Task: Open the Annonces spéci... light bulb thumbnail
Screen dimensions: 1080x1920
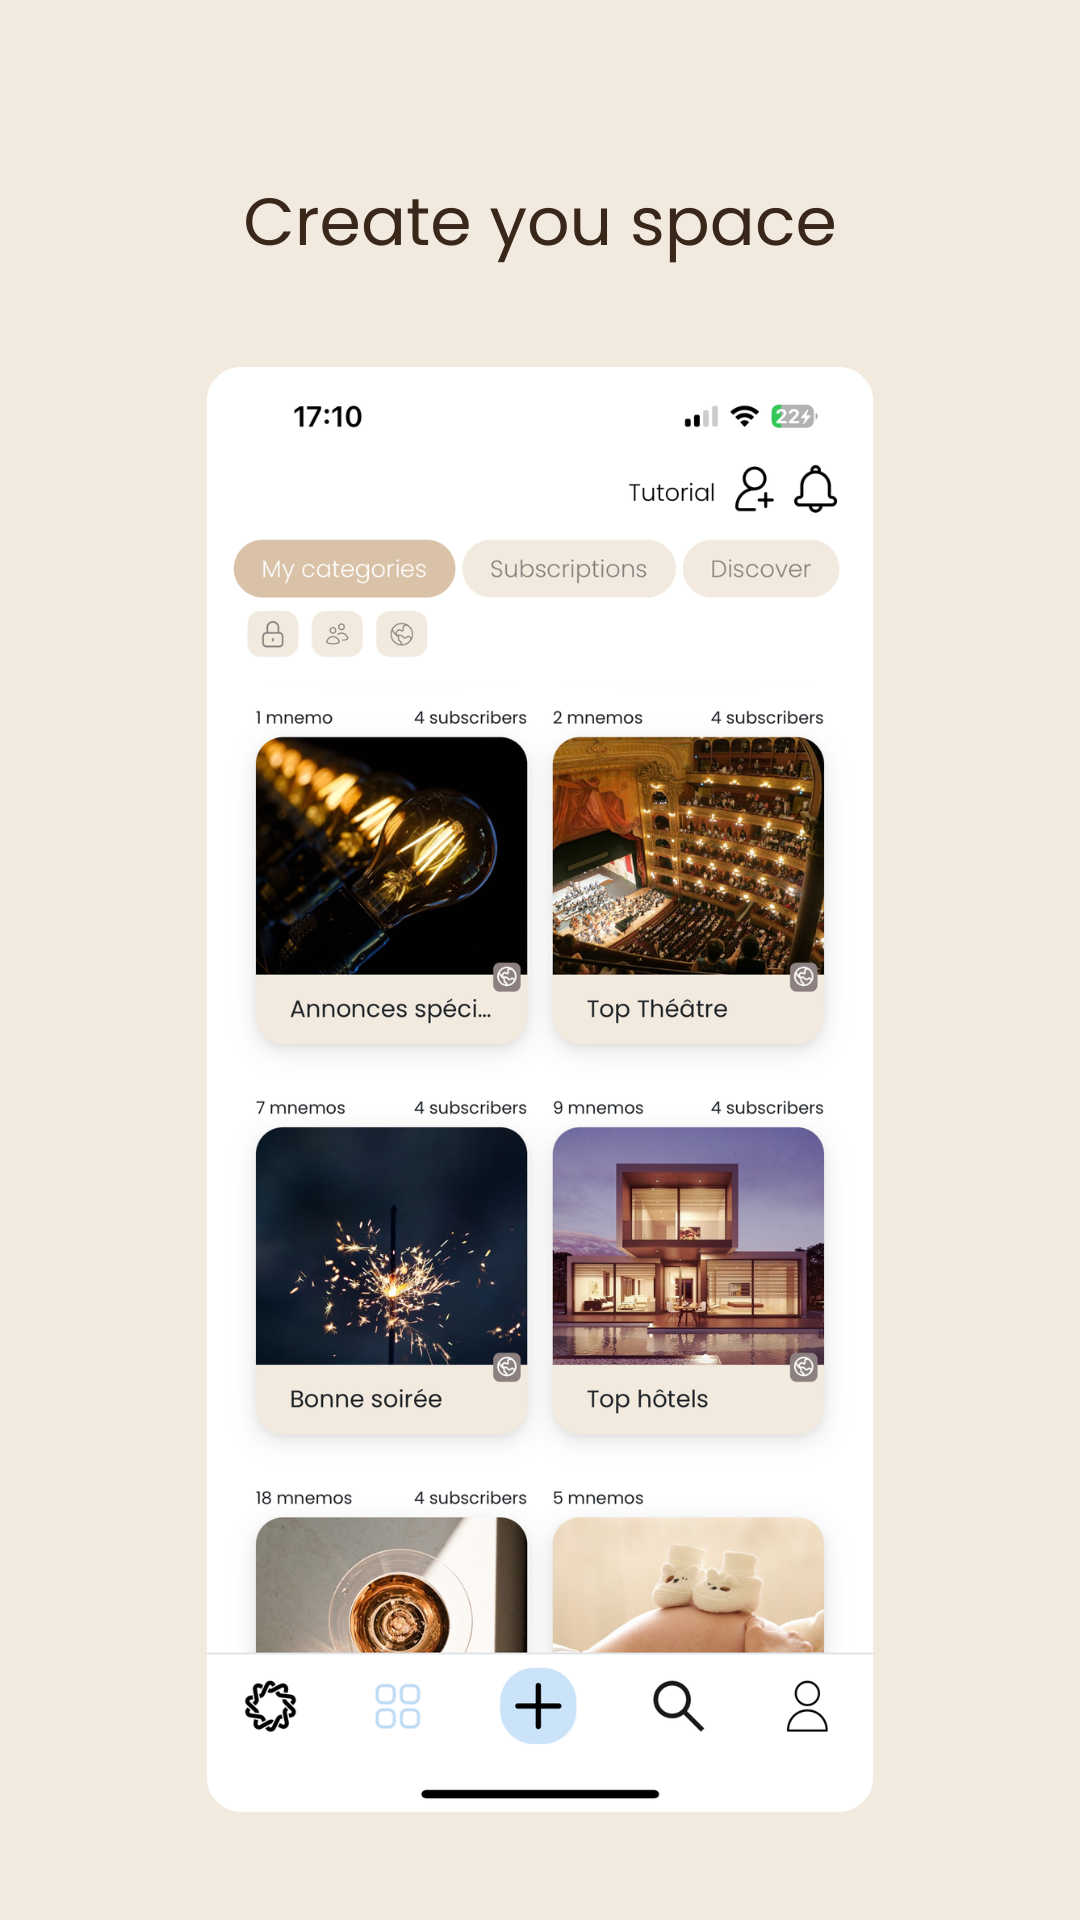Action: (x=391, y=856)
